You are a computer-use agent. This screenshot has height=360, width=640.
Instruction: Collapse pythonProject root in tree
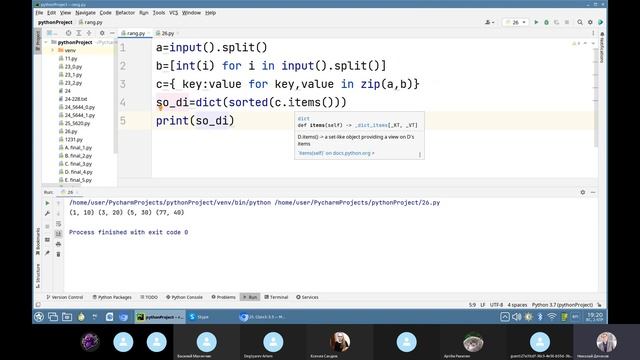tap(46, 42)
